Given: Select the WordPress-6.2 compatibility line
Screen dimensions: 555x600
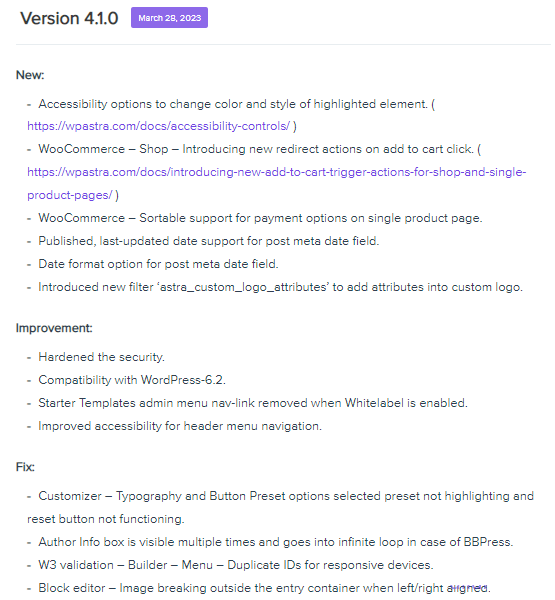Looking at the screenshot, I should pyautogui.click(x=132, y=380).
